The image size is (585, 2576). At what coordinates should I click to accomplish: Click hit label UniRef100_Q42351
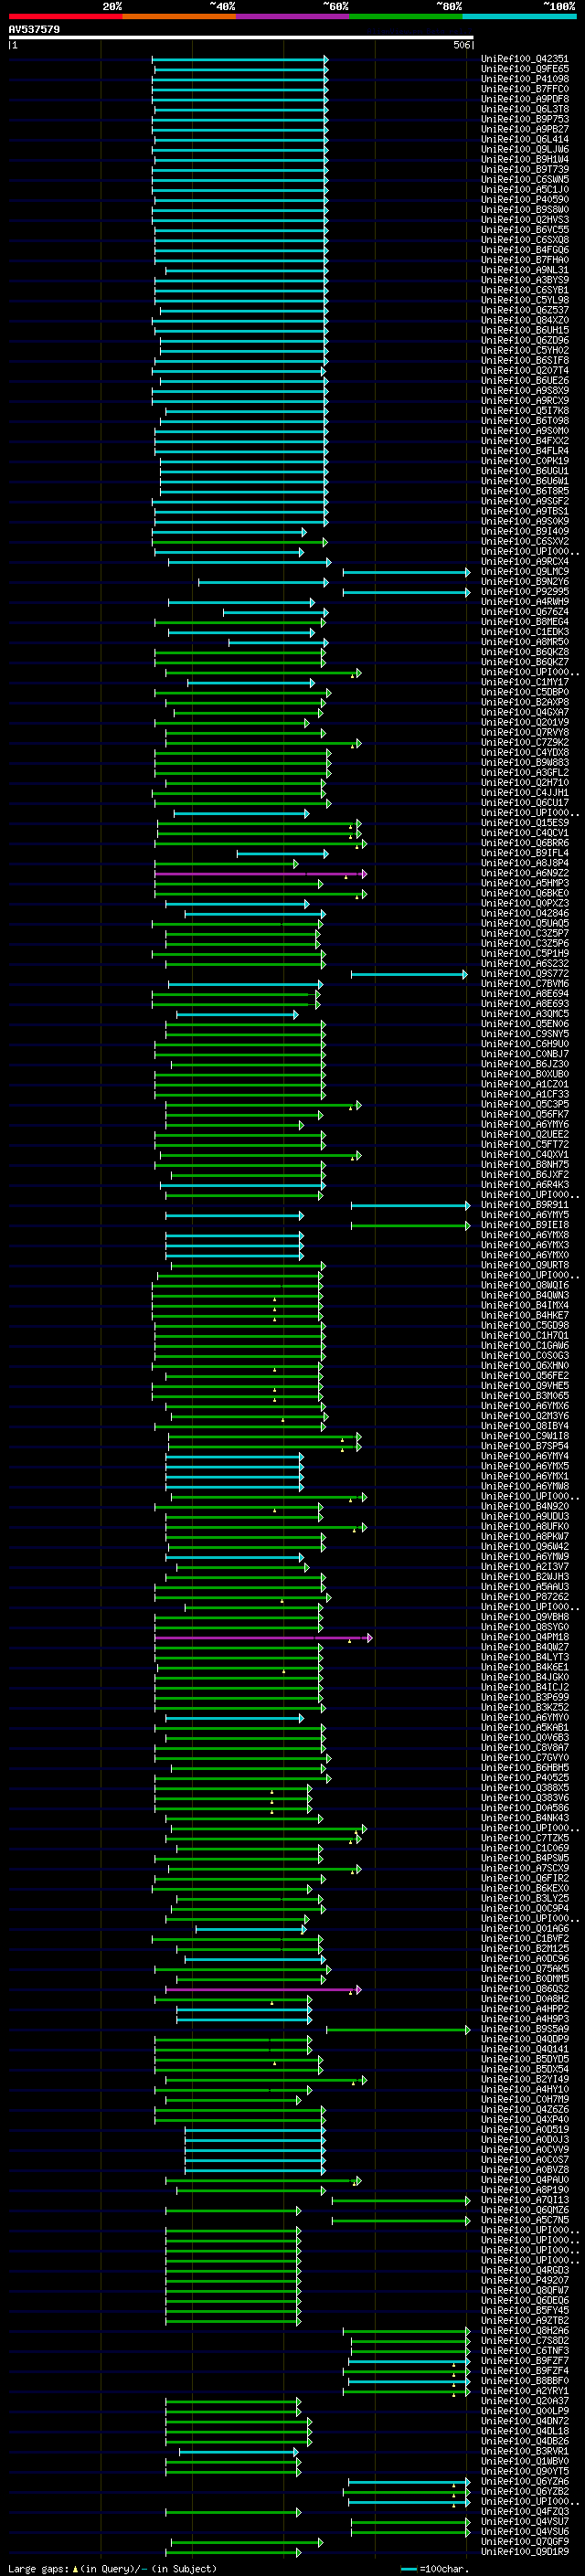tap(525, 59)
